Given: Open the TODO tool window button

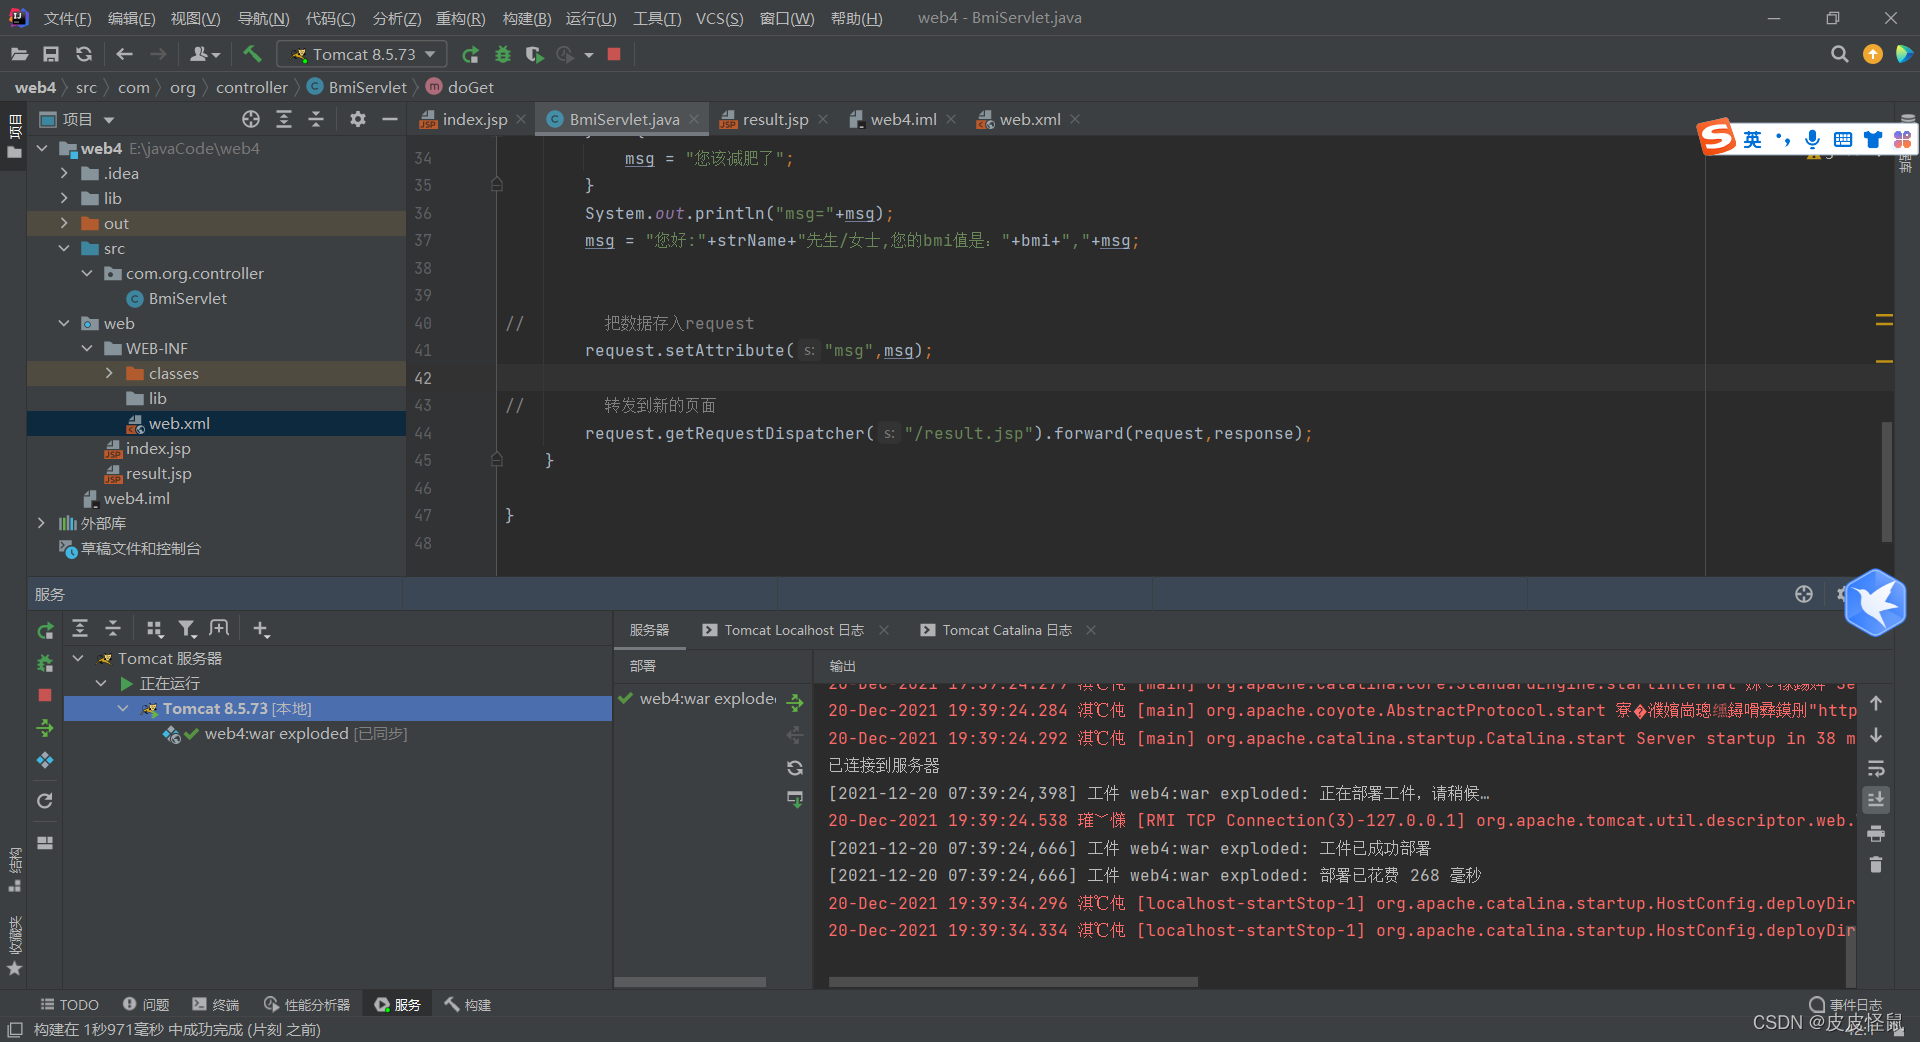Looking at the screenshot, I should 69,1004.
